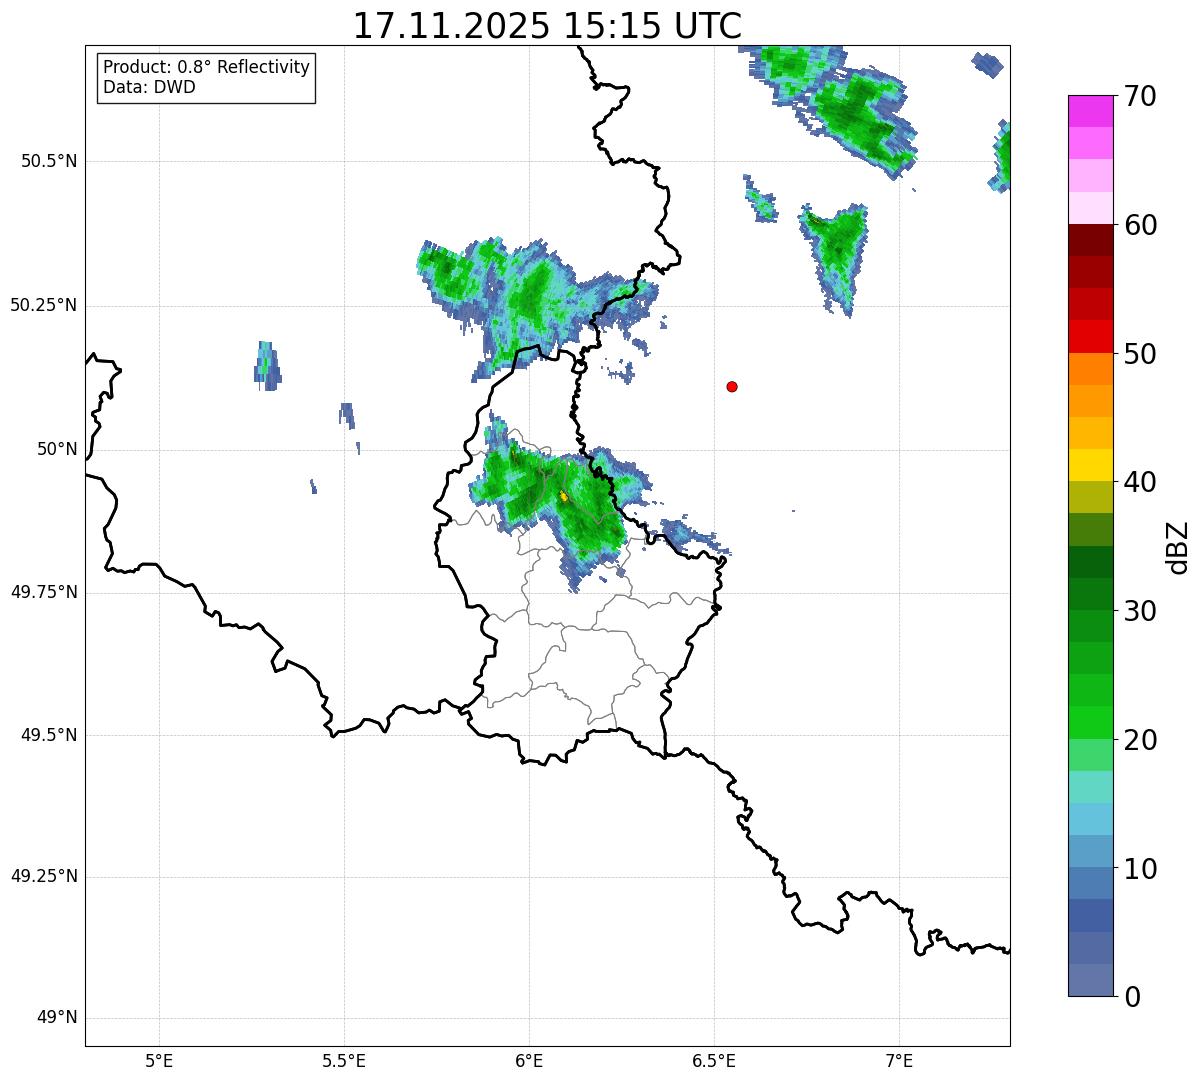This screenshot has width=1202, height=1081.
Task: Click the '50.25°N' latitude label
Action: [x=43, y=305]
